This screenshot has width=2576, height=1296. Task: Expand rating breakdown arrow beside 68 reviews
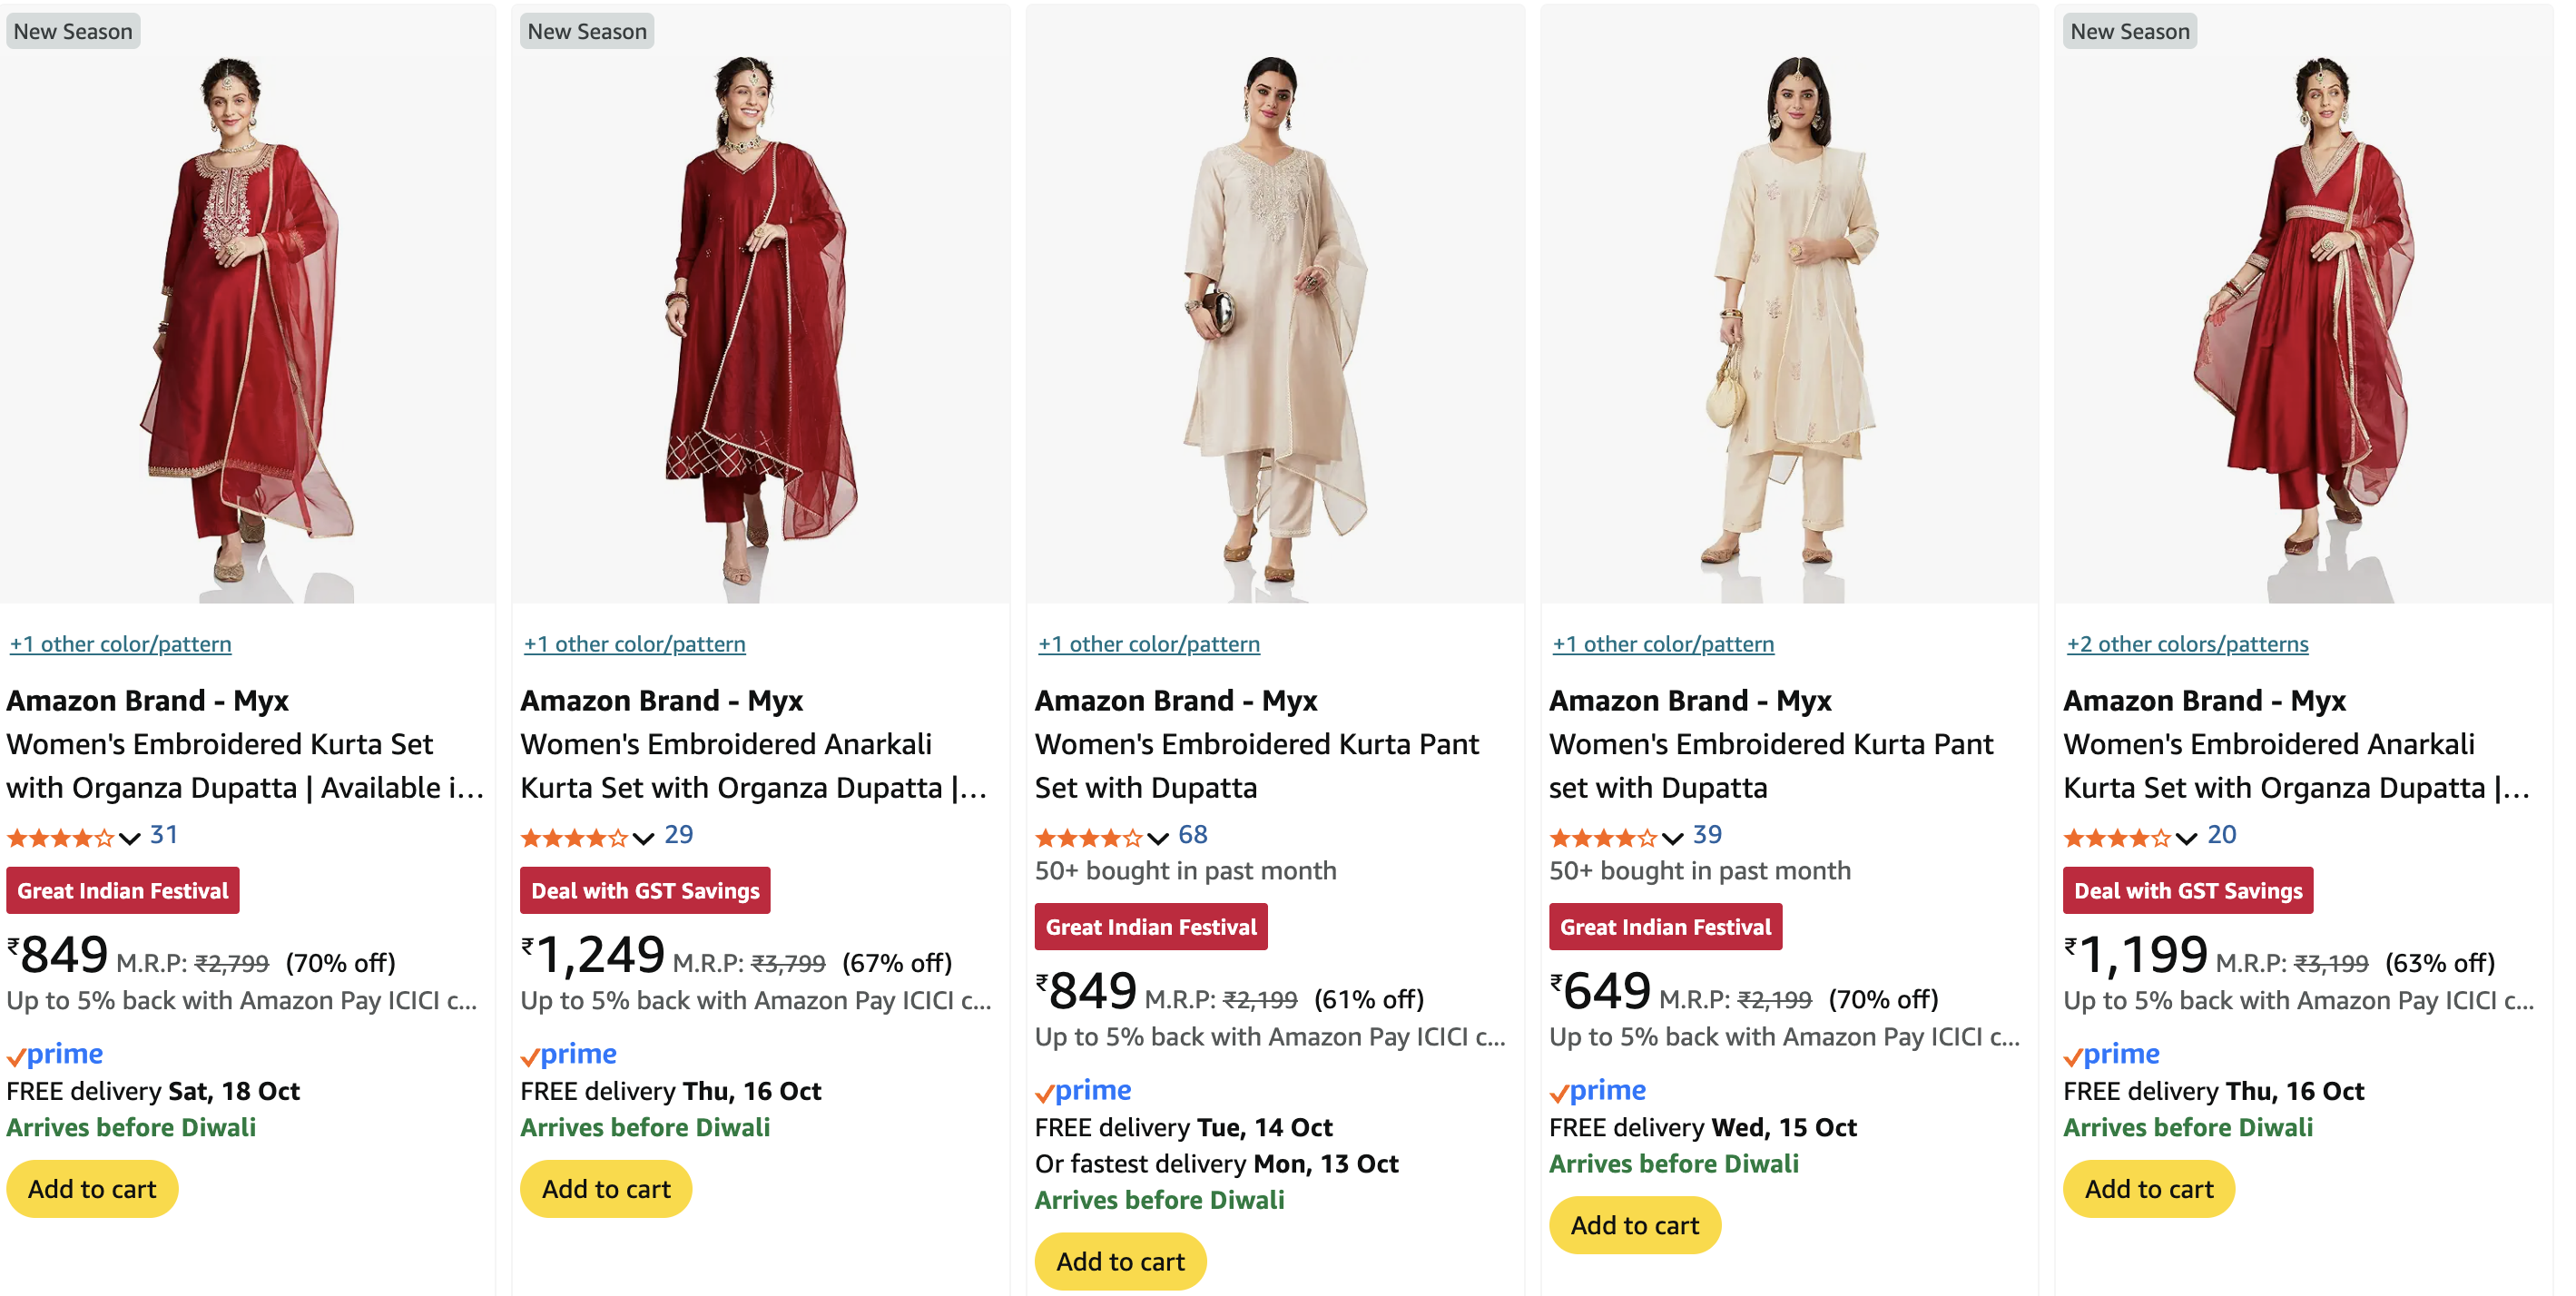coord(1158,838)
